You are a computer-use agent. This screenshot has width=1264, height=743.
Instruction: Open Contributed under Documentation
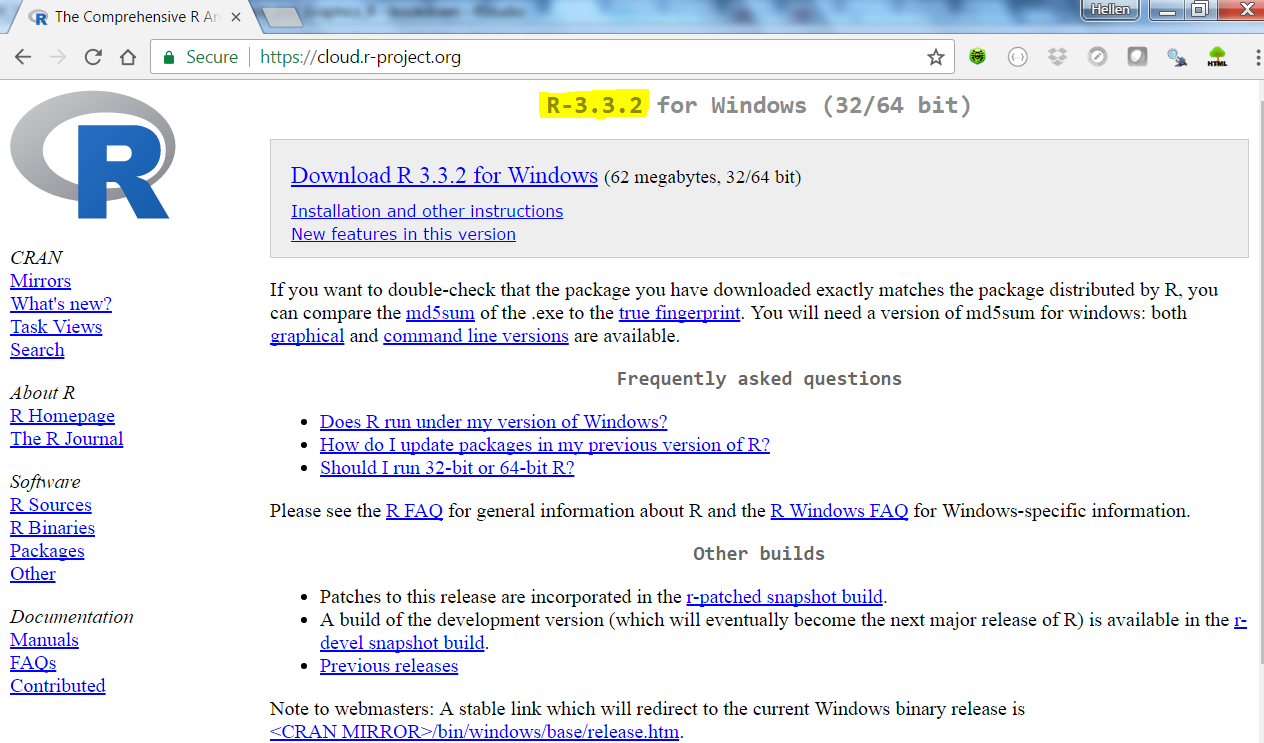57,686
